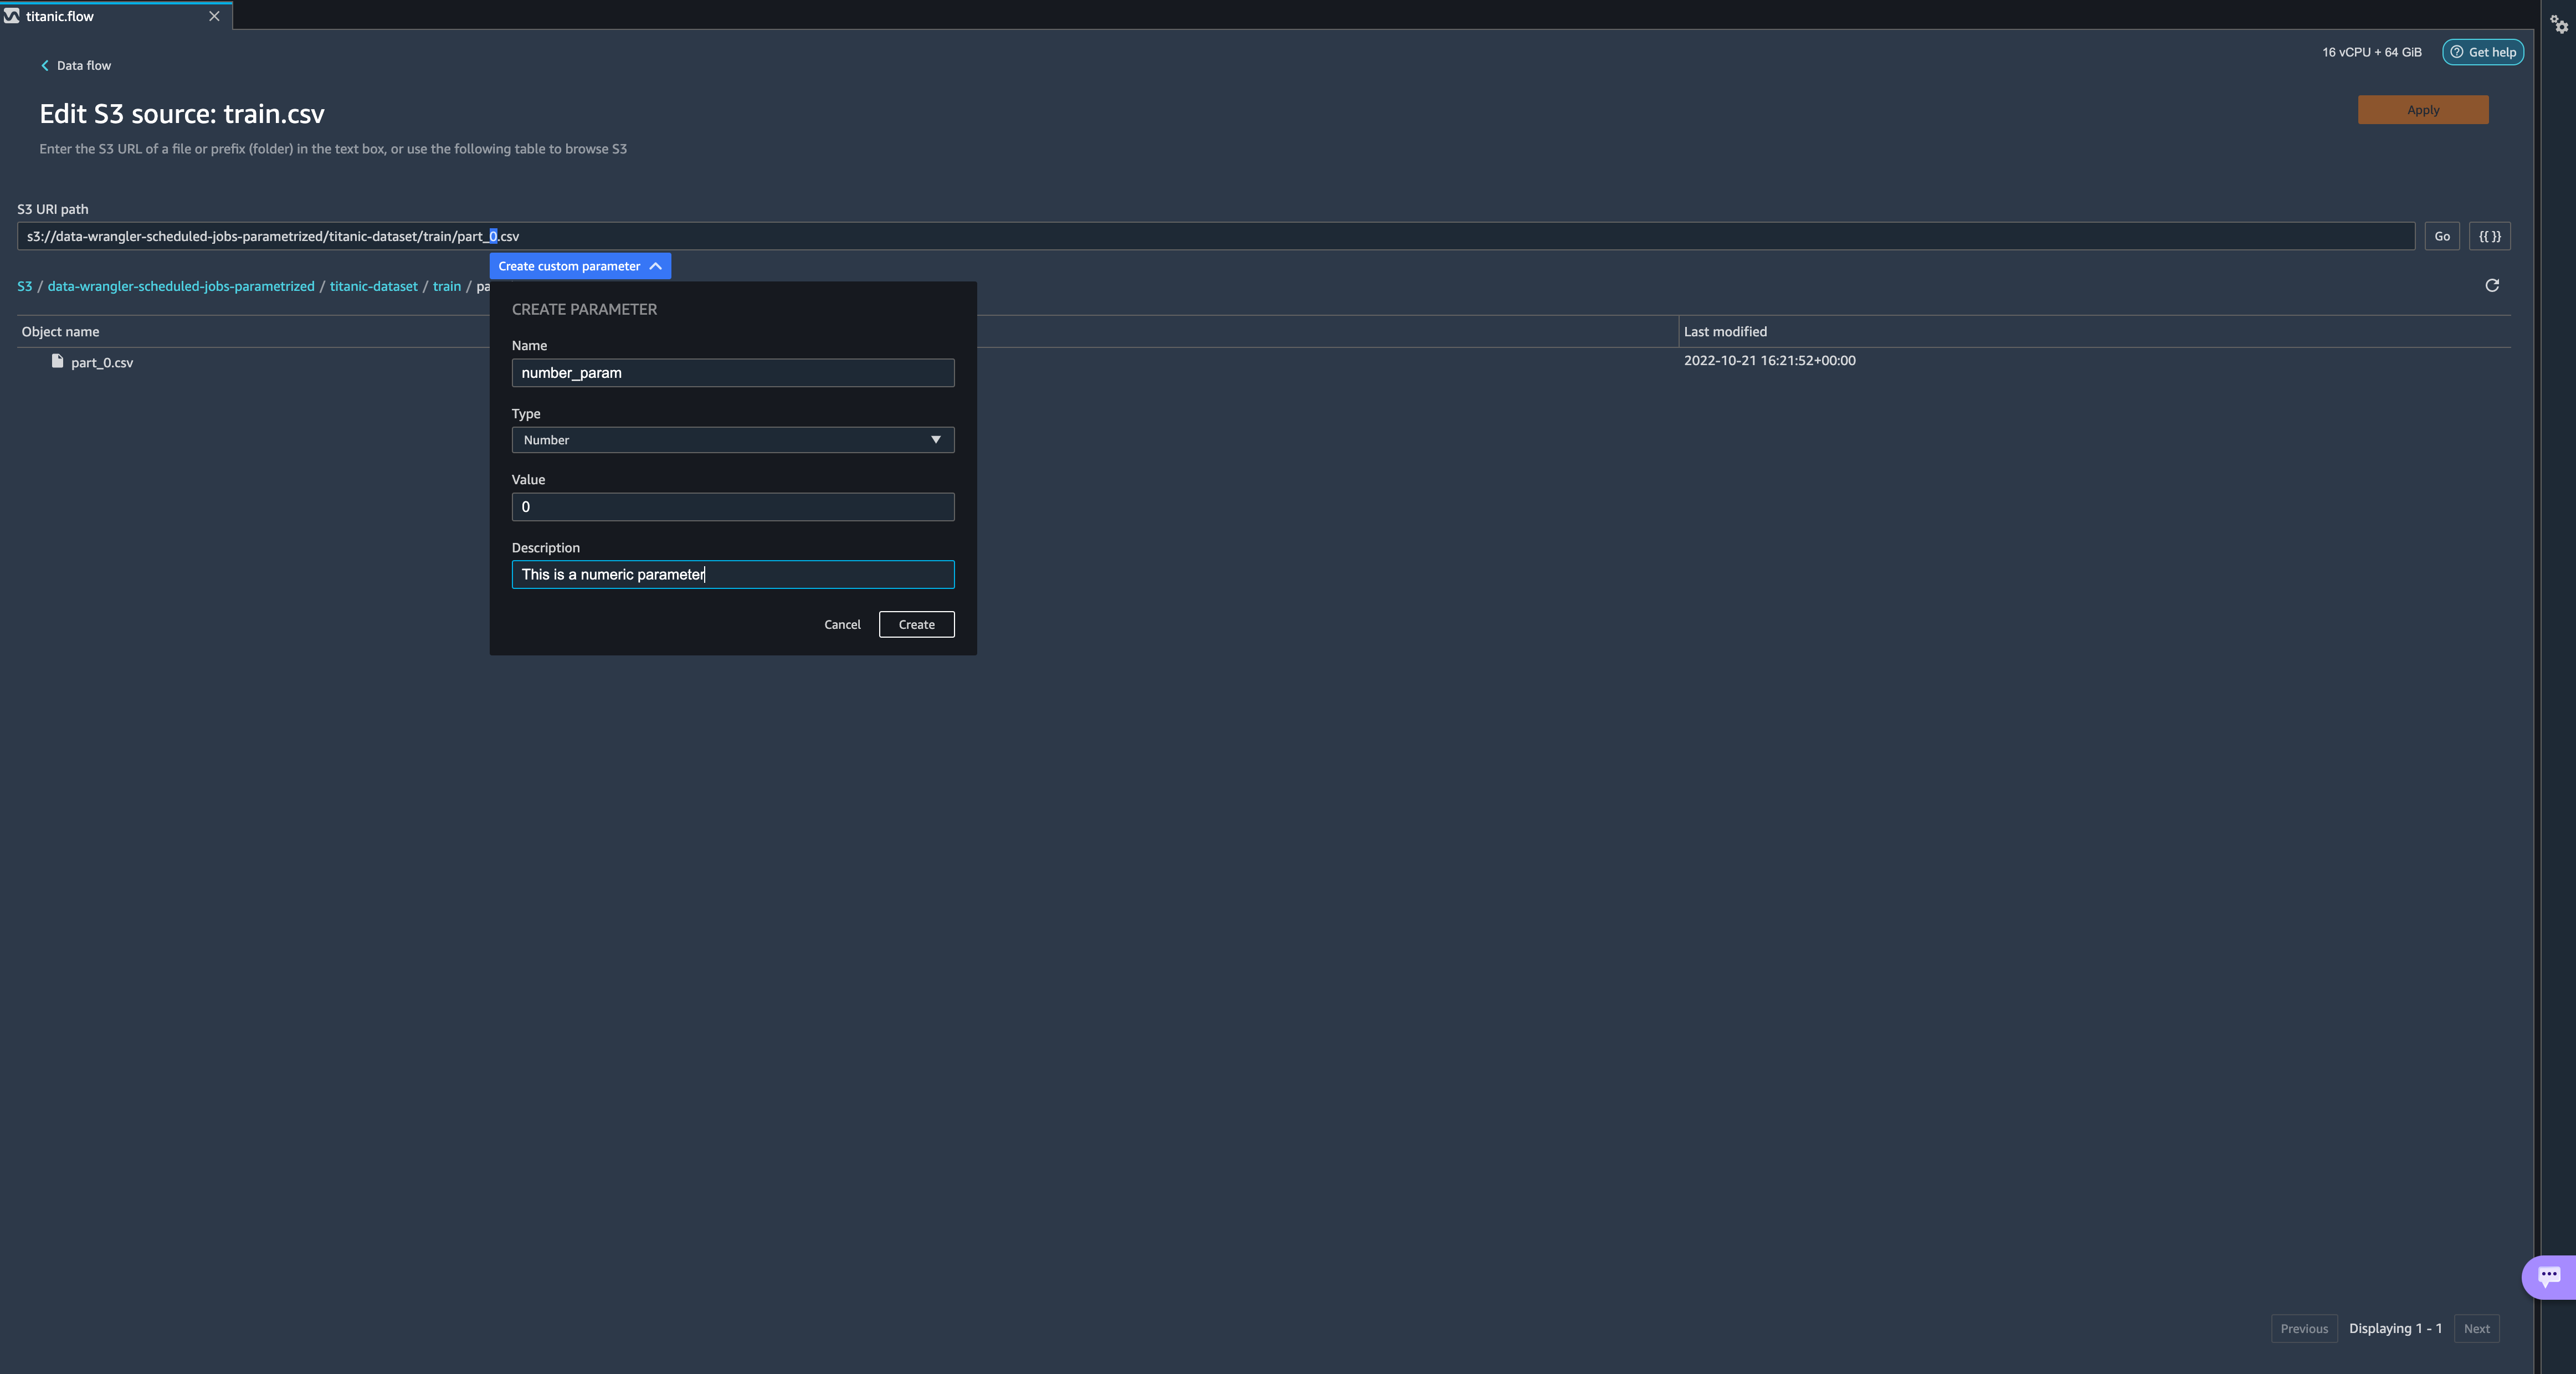Close the titanic.flow tab
The width and height of the screenshot is (2576, 1374).
point(214,16)
